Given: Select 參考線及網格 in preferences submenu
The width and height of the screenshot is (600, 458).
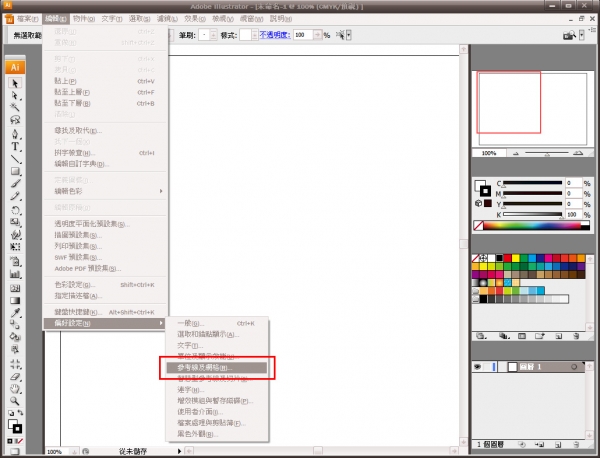Looking at the screenshot, I should (217, 368).
